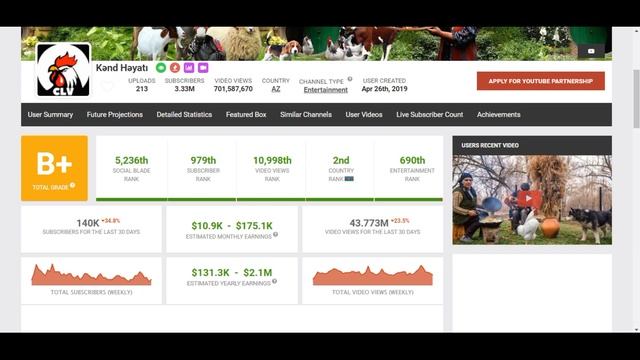Click the favorite heart icon beside avatar
The width and height of the screenshot is (640, 360).
107,86
